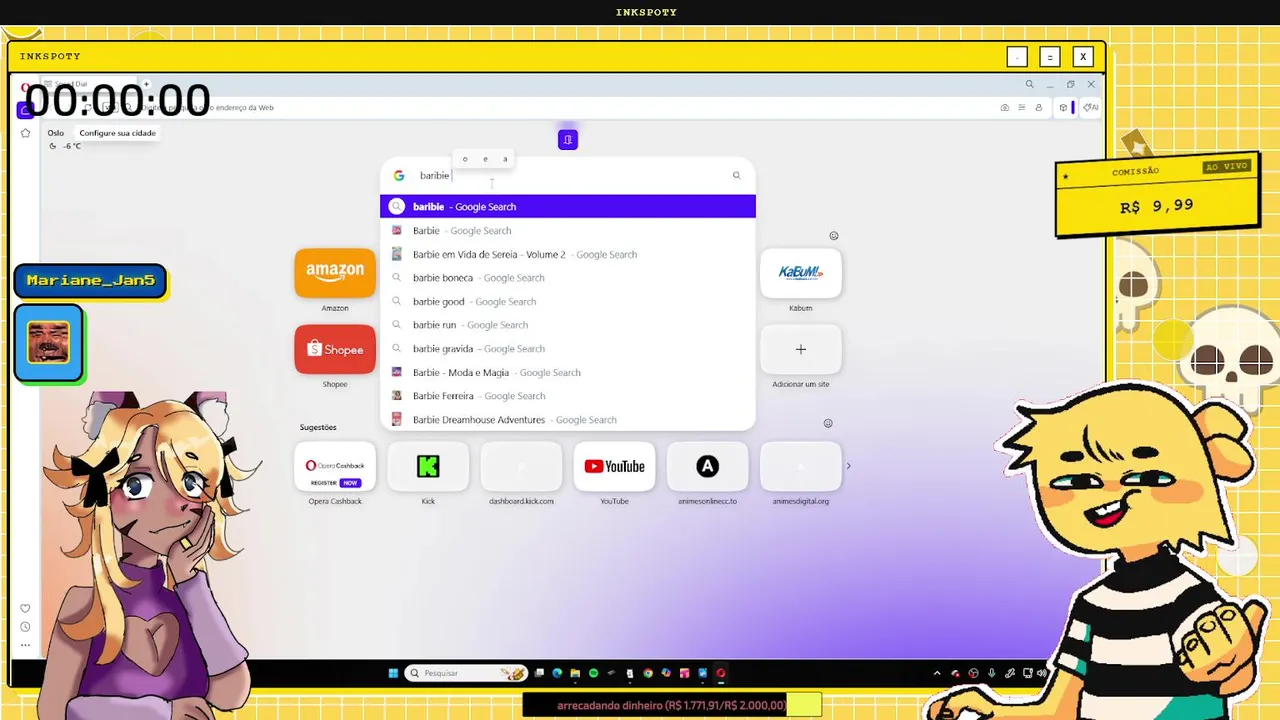This screenshot has height=720, width=1280.
Task: Open the Windows Start button
Action: click(393, 673)
